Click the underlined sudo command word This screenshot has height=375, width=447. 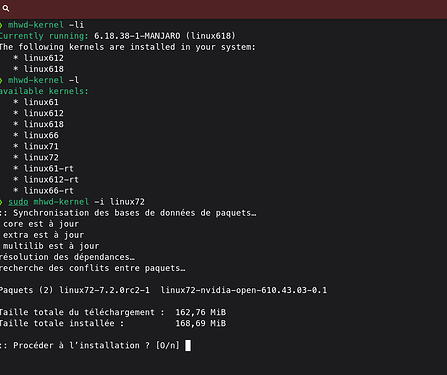pyautogui.click(x=18, y=202)
